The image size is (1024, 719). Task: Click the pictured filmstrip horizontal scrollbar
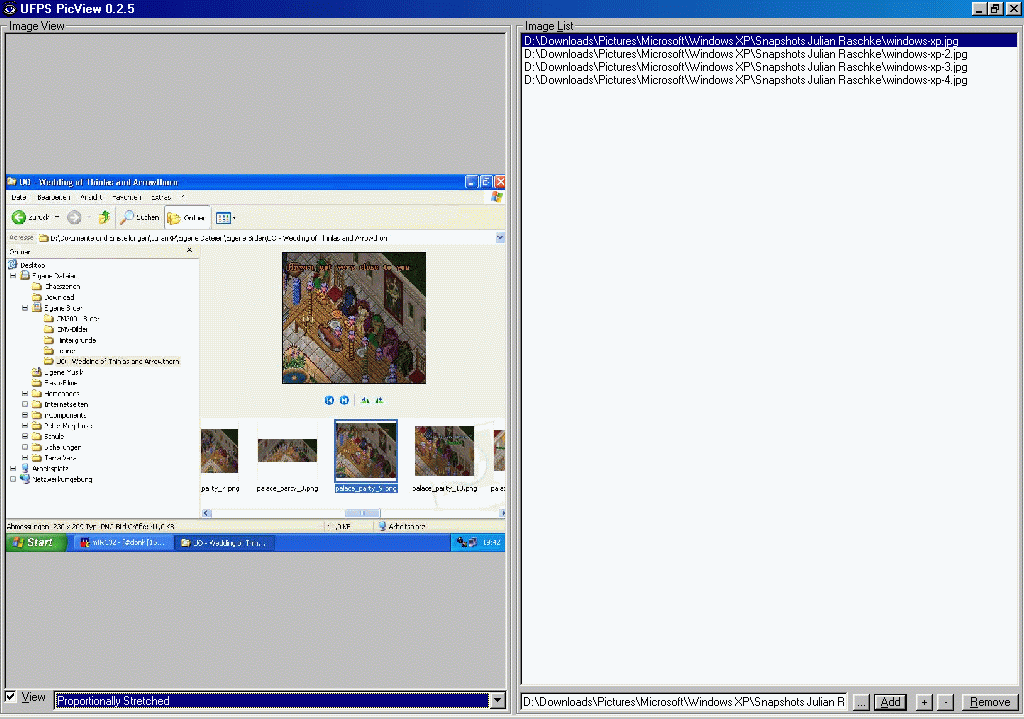point(354,513)
